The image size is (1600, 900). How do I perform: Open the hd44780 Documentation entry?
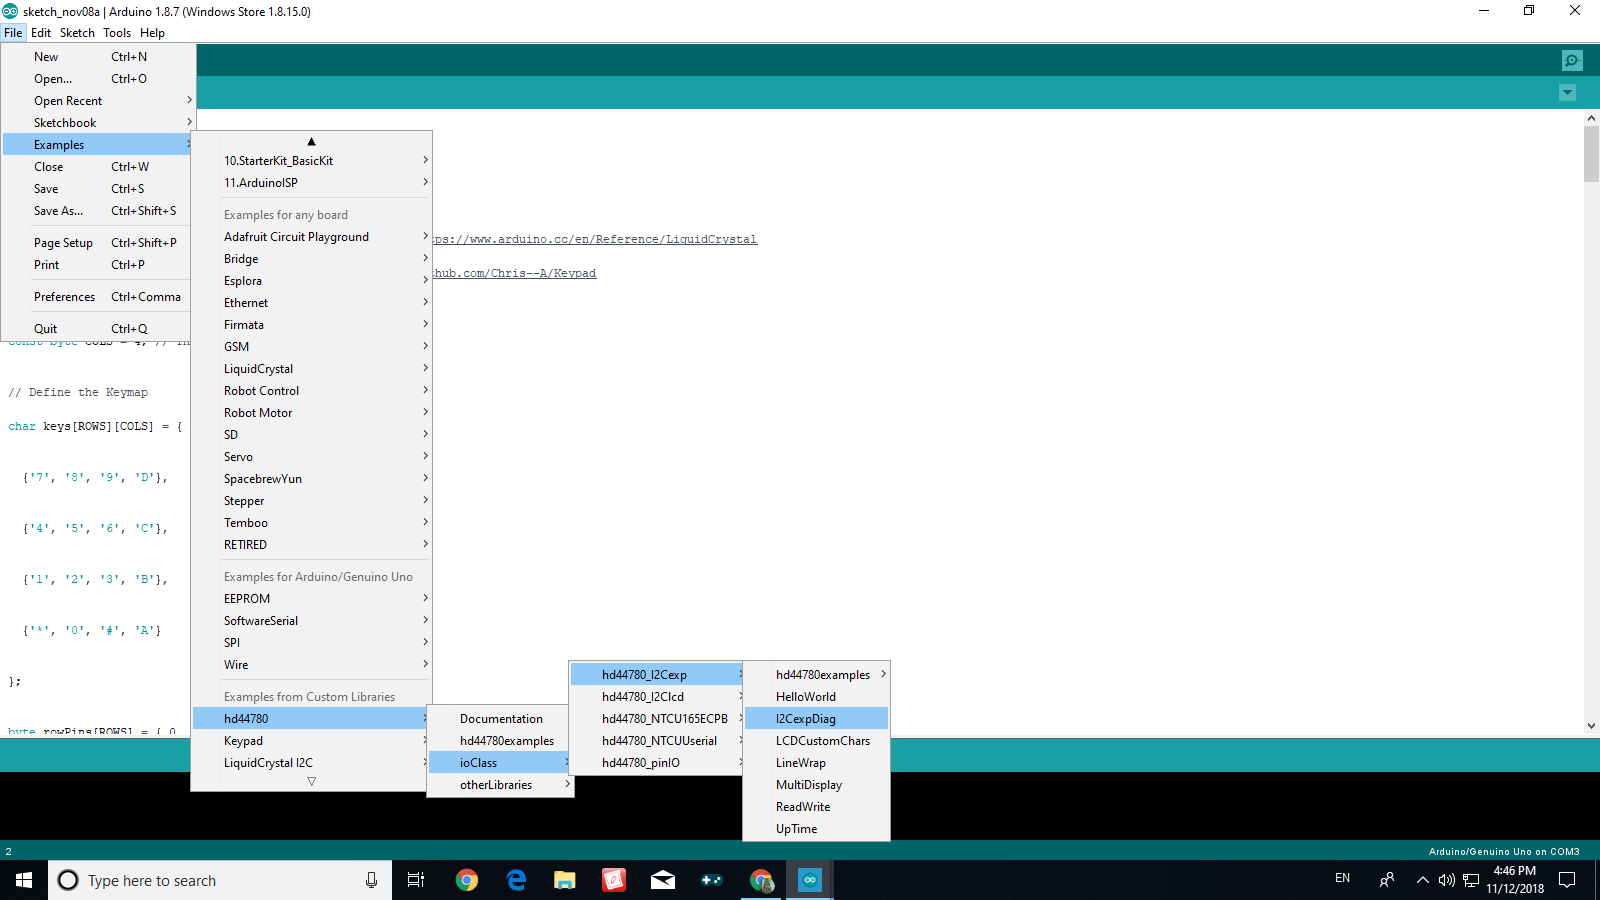[500, 719]
